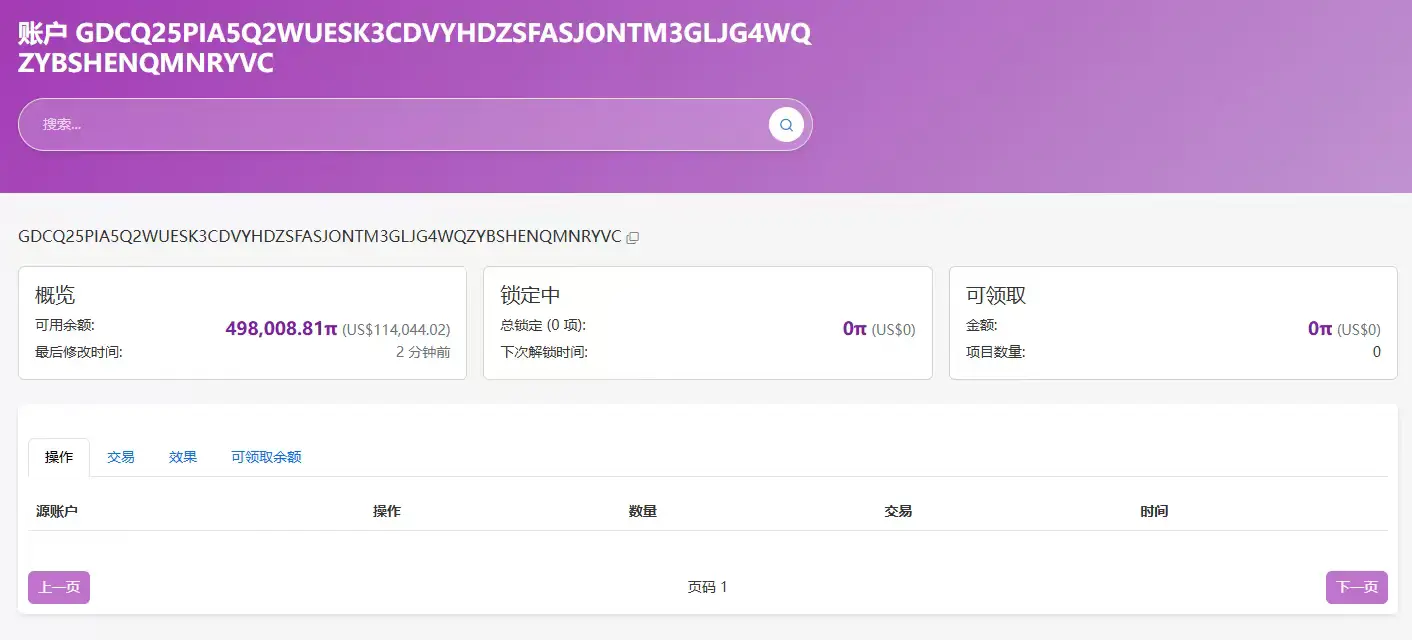Click the 概览 card heading

[x=55, y=295]
